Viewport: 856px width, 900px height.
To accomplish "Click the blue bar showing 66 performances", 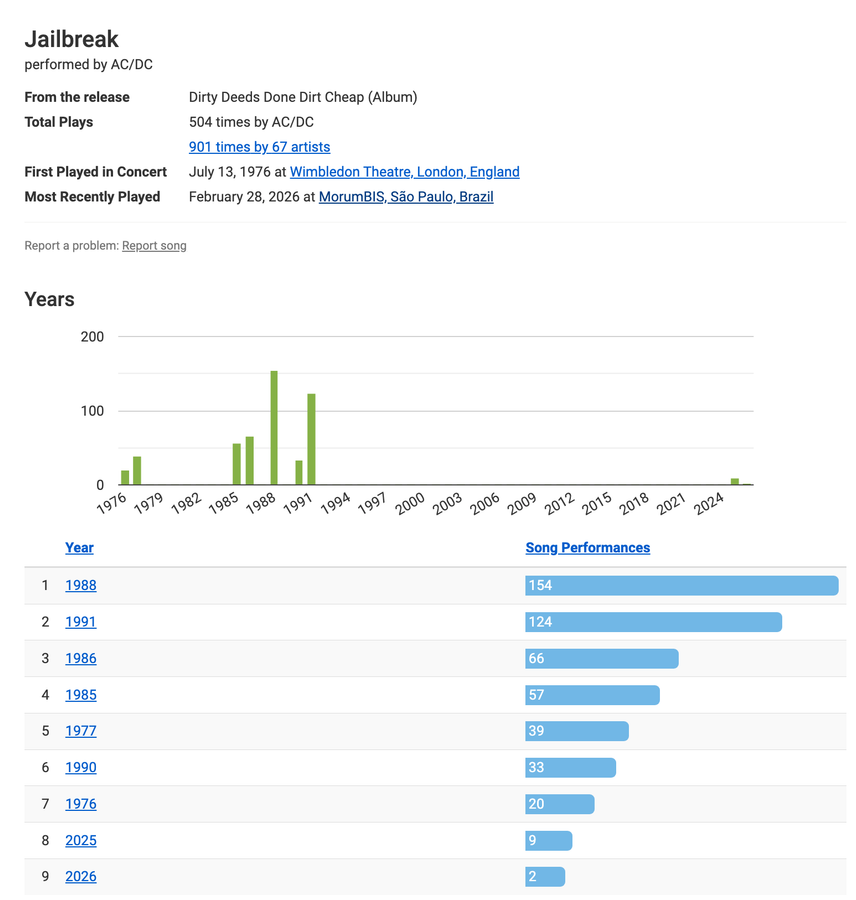I will click(x=601, y=659).
